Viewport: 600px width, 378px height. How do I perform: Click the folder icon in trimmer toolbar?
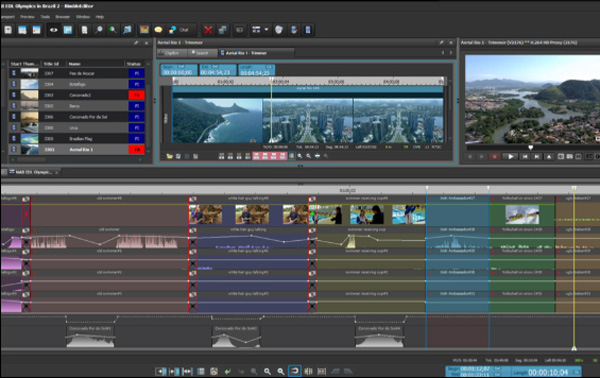click(x=169, y=156)
